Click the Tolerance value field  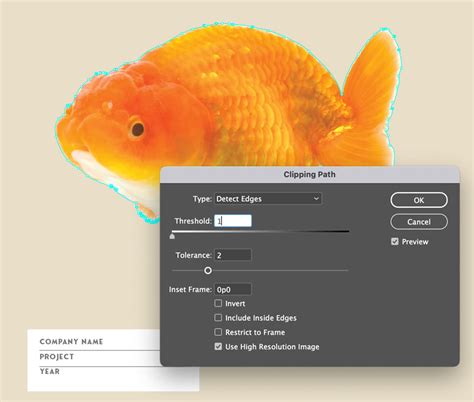pos(233,255)
